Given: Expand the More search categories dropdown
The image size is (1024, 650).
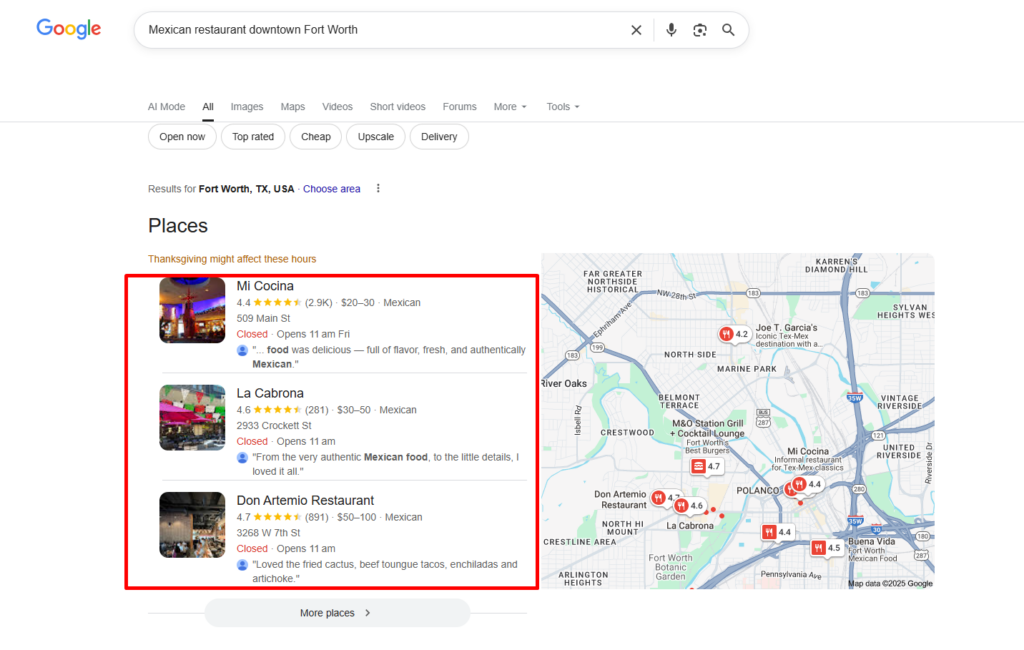Looking at the screenshot, I should pos(510,107).
